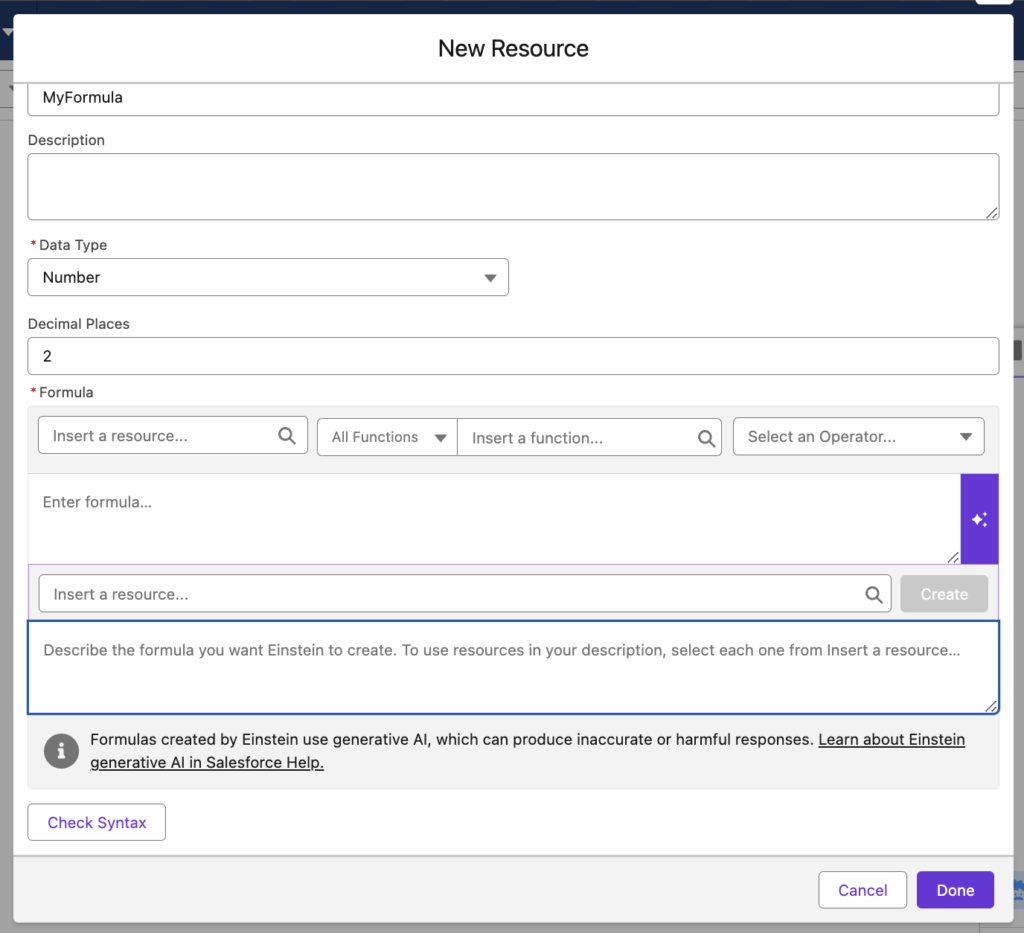
Task: Click the Done button
Action: pyautogui.click(x=955, y=890)
